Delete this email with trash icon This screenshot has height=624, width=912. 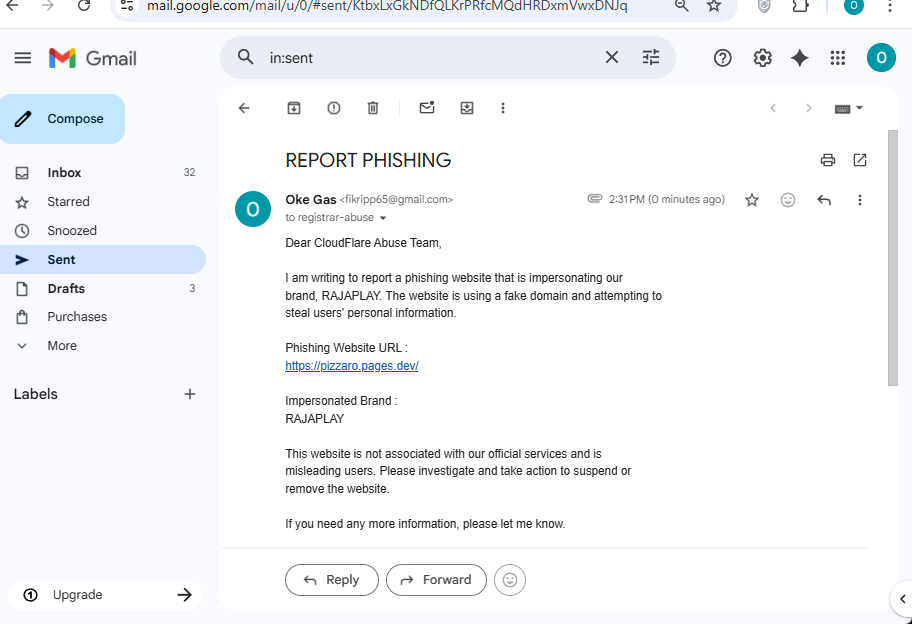pos(373,108)
